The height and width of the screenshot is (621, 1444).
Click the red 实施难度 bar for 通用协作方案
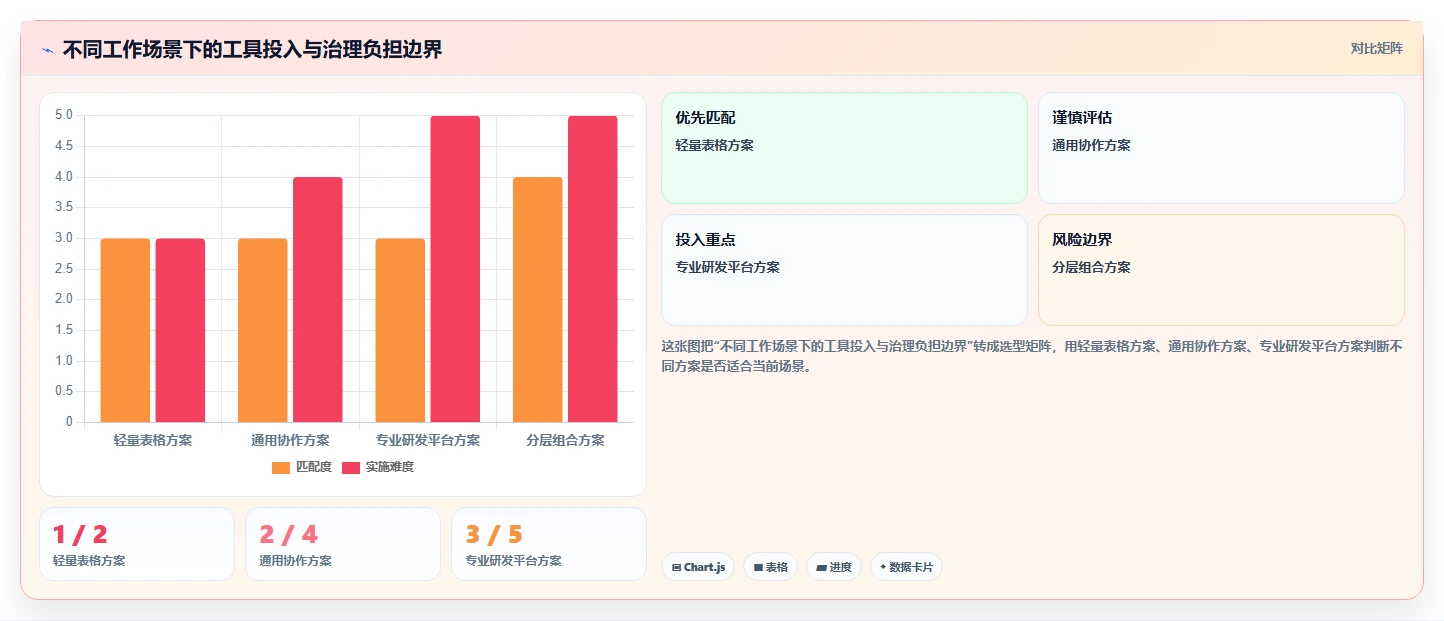pyautogui.click(x=318, y=300)
